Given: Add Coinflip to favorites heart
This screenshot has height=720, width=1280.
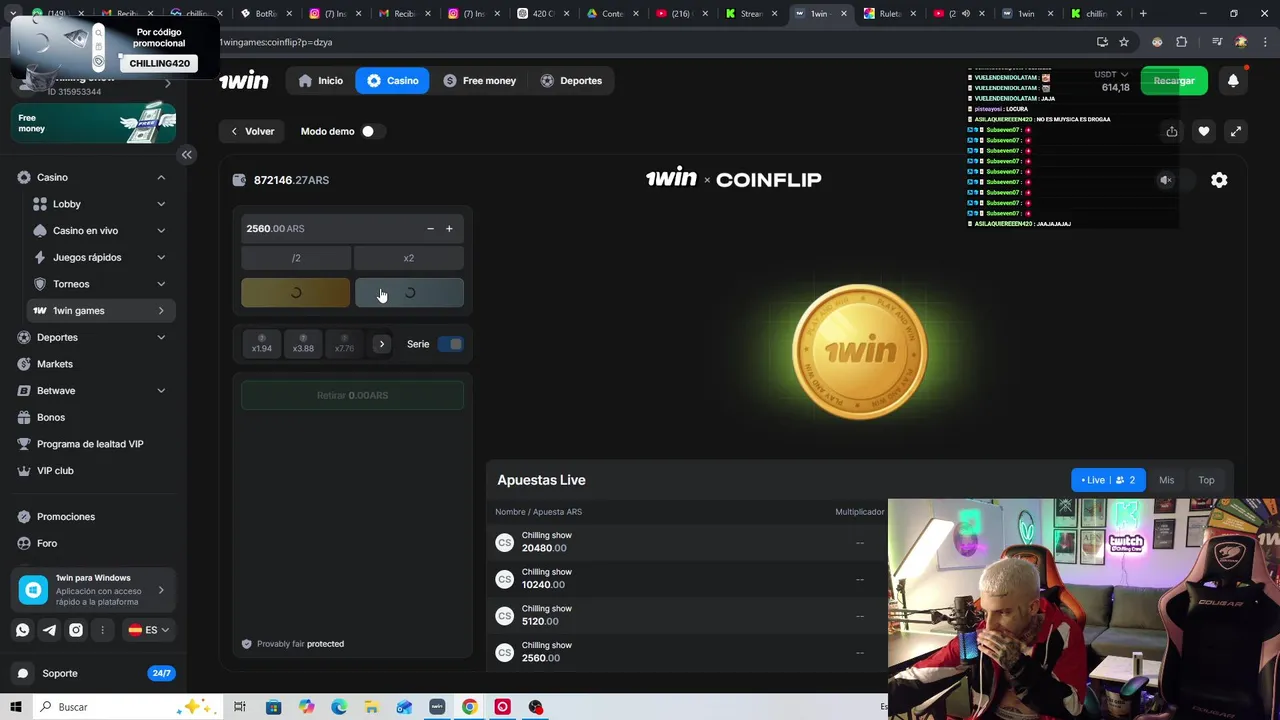Looking at the screenshot, I should 1204,131.
